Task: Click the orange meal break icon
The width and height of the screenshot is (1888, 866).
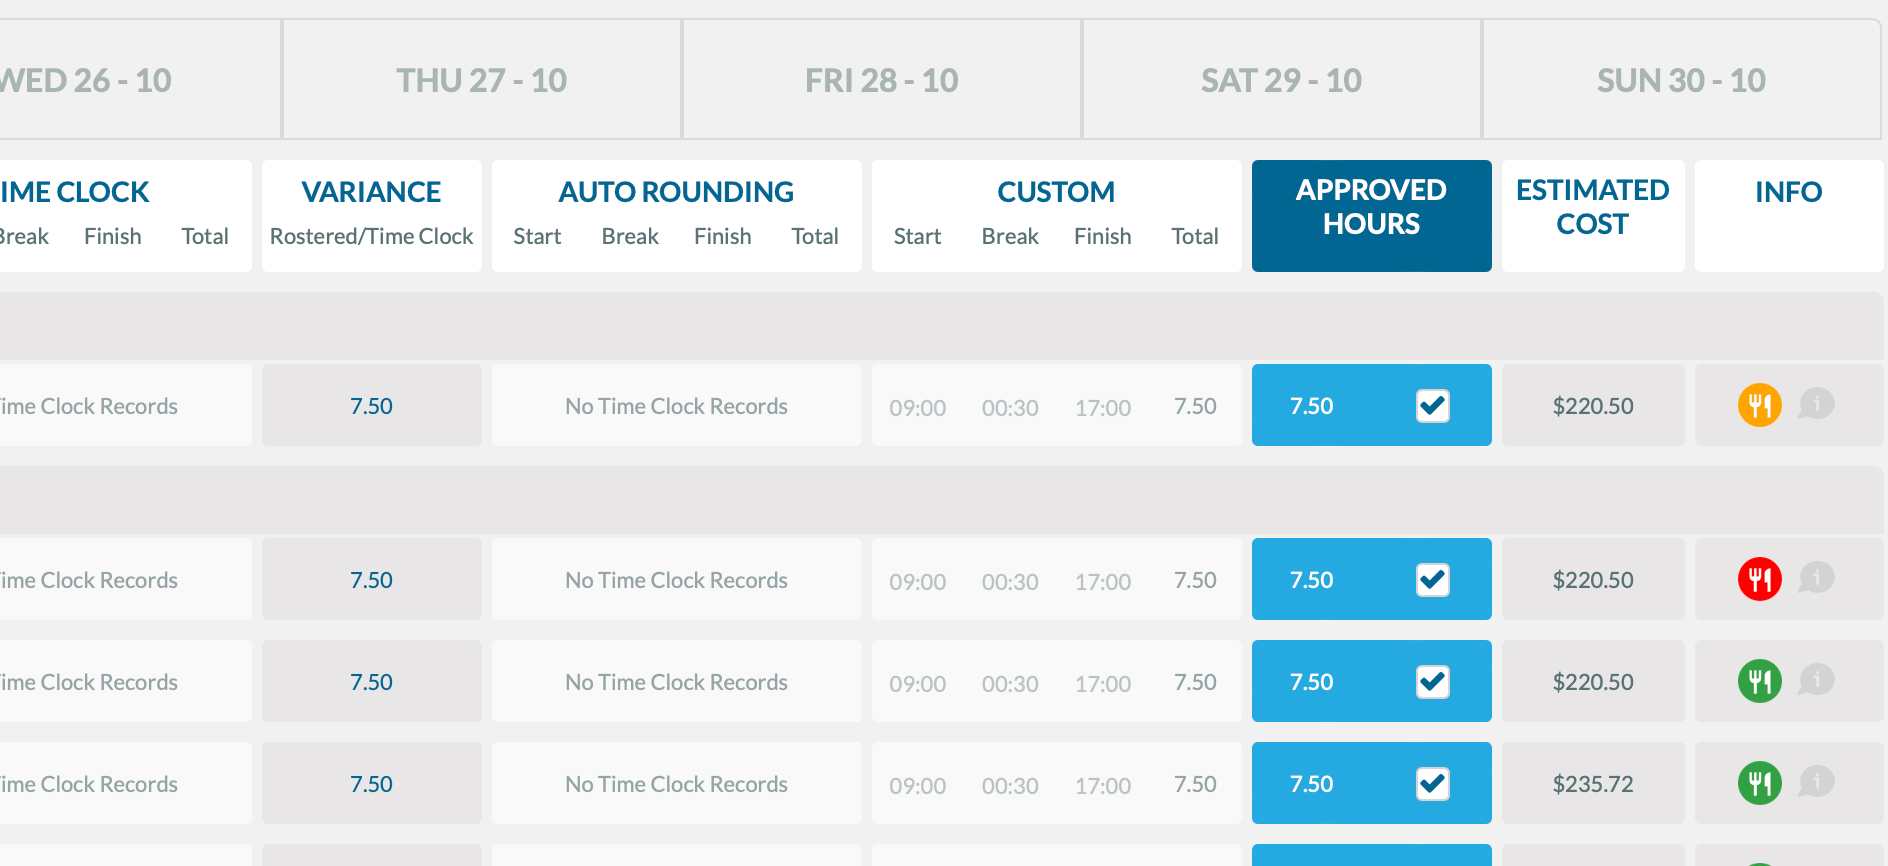Action: tap(1759, 405)
